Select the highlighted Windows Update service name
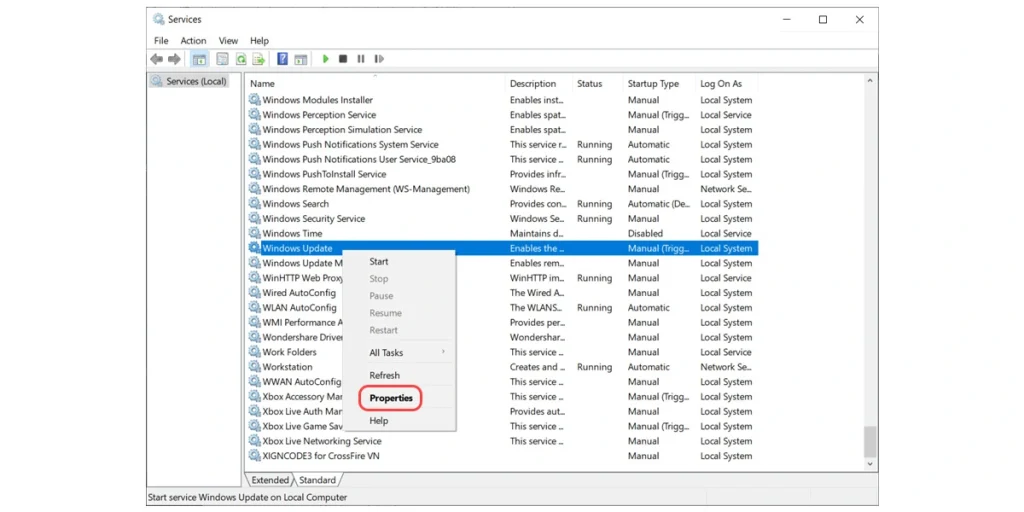This screenshot has height=512, width=1024. click(297, 248)
